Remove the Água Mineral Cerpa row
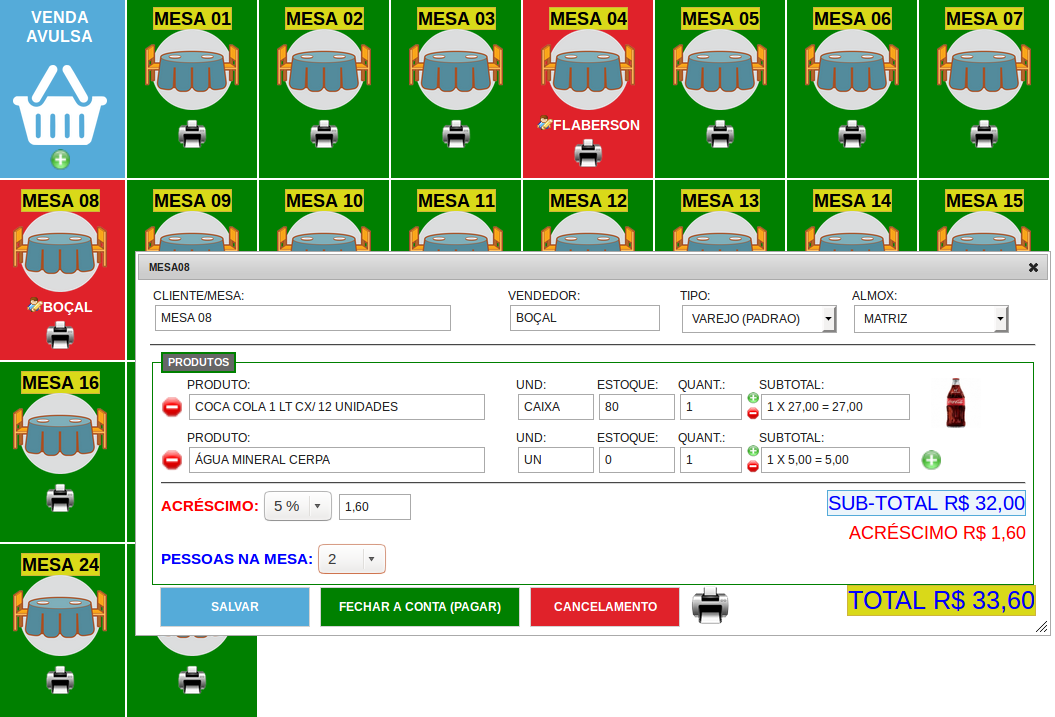Viewport: 1055px width, 717px height. click(172, 460)
